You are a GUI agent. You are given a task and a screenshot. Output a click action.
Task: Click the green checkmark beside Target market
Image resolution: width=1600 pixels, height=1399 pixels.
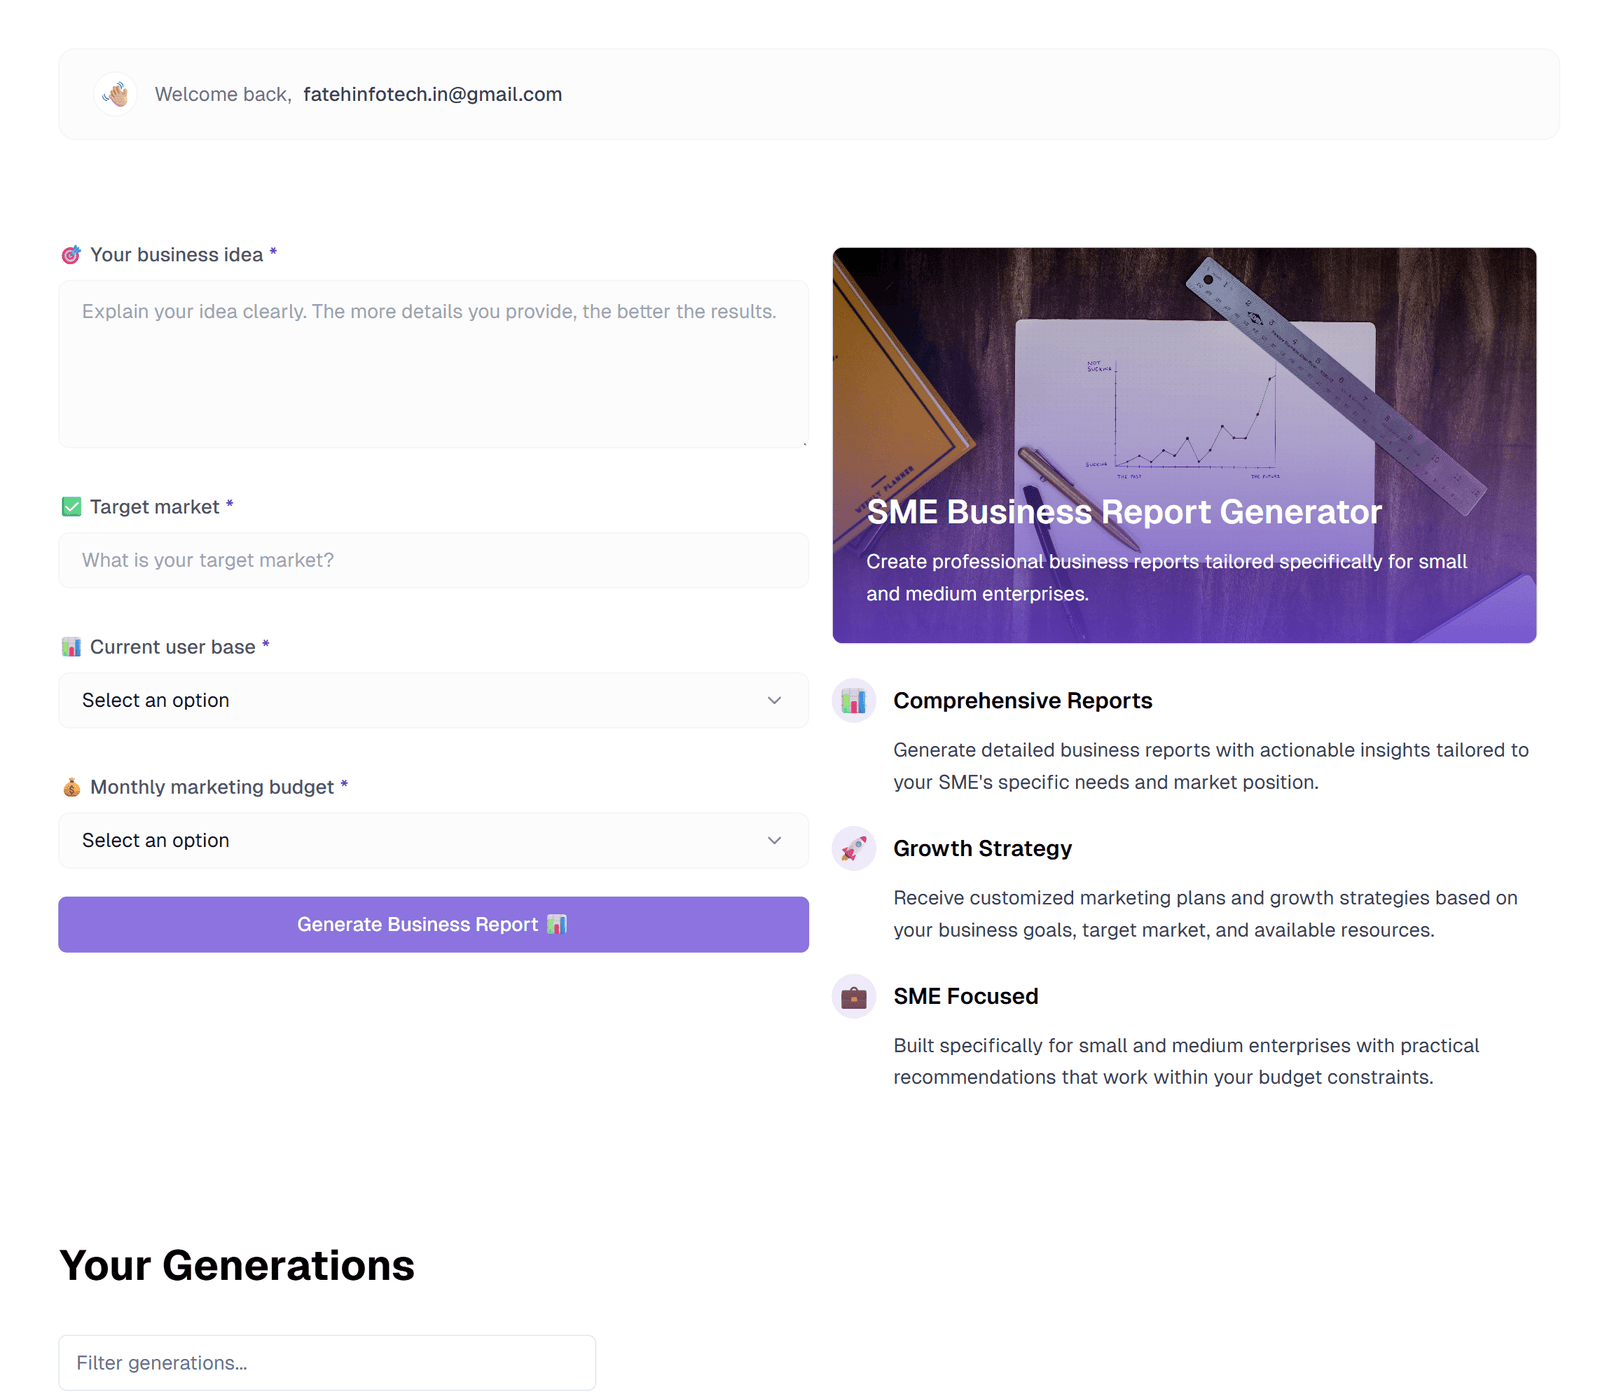pos(71,507)
